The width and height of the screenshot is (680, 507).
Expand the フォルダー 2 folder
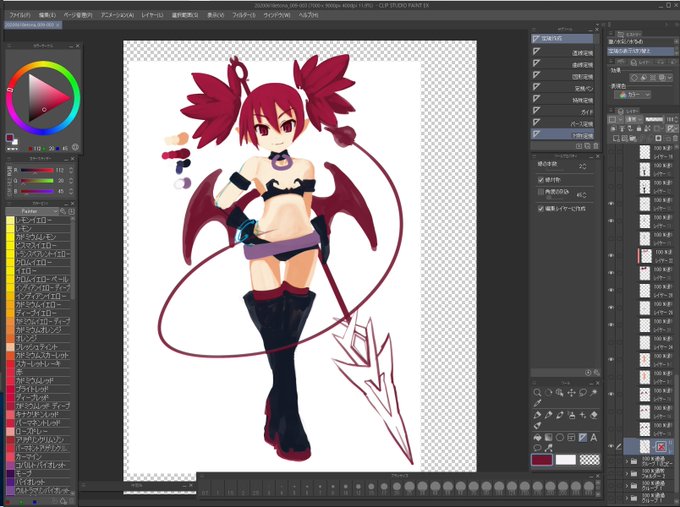coord(627,474)
